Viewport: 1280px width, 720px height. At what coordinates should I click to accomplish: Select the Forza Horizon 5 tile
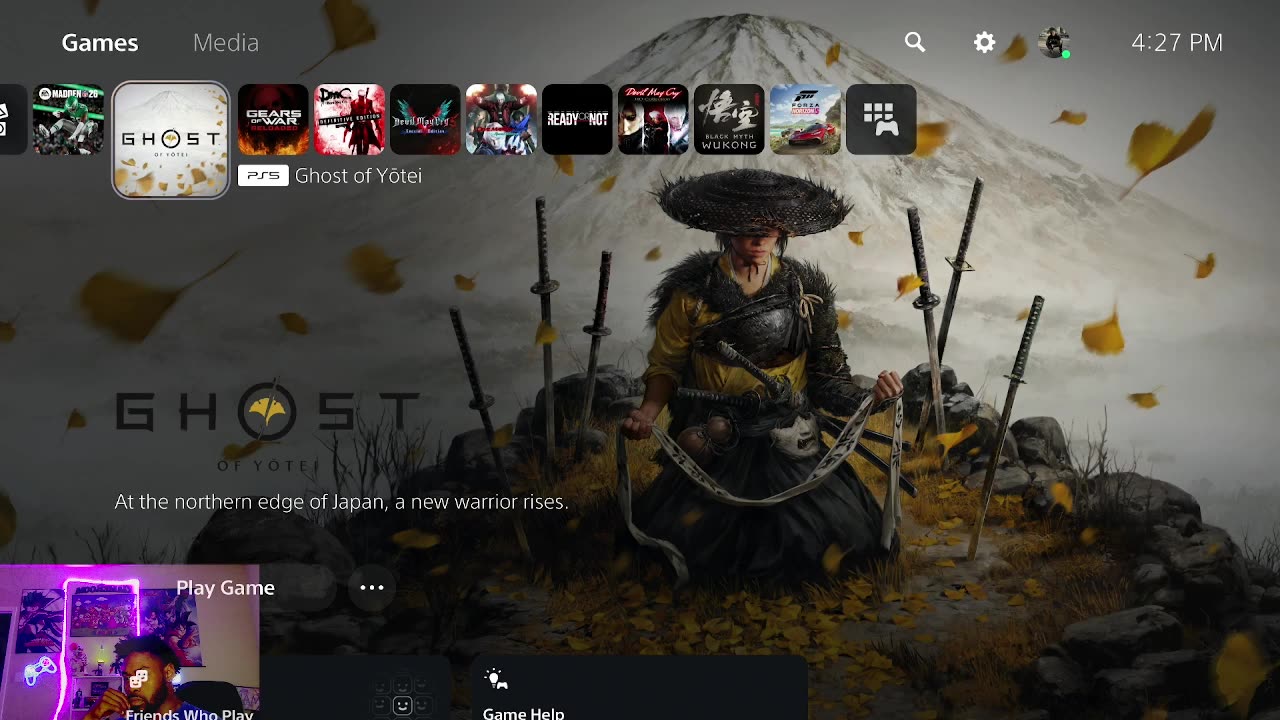click(805, 120)
